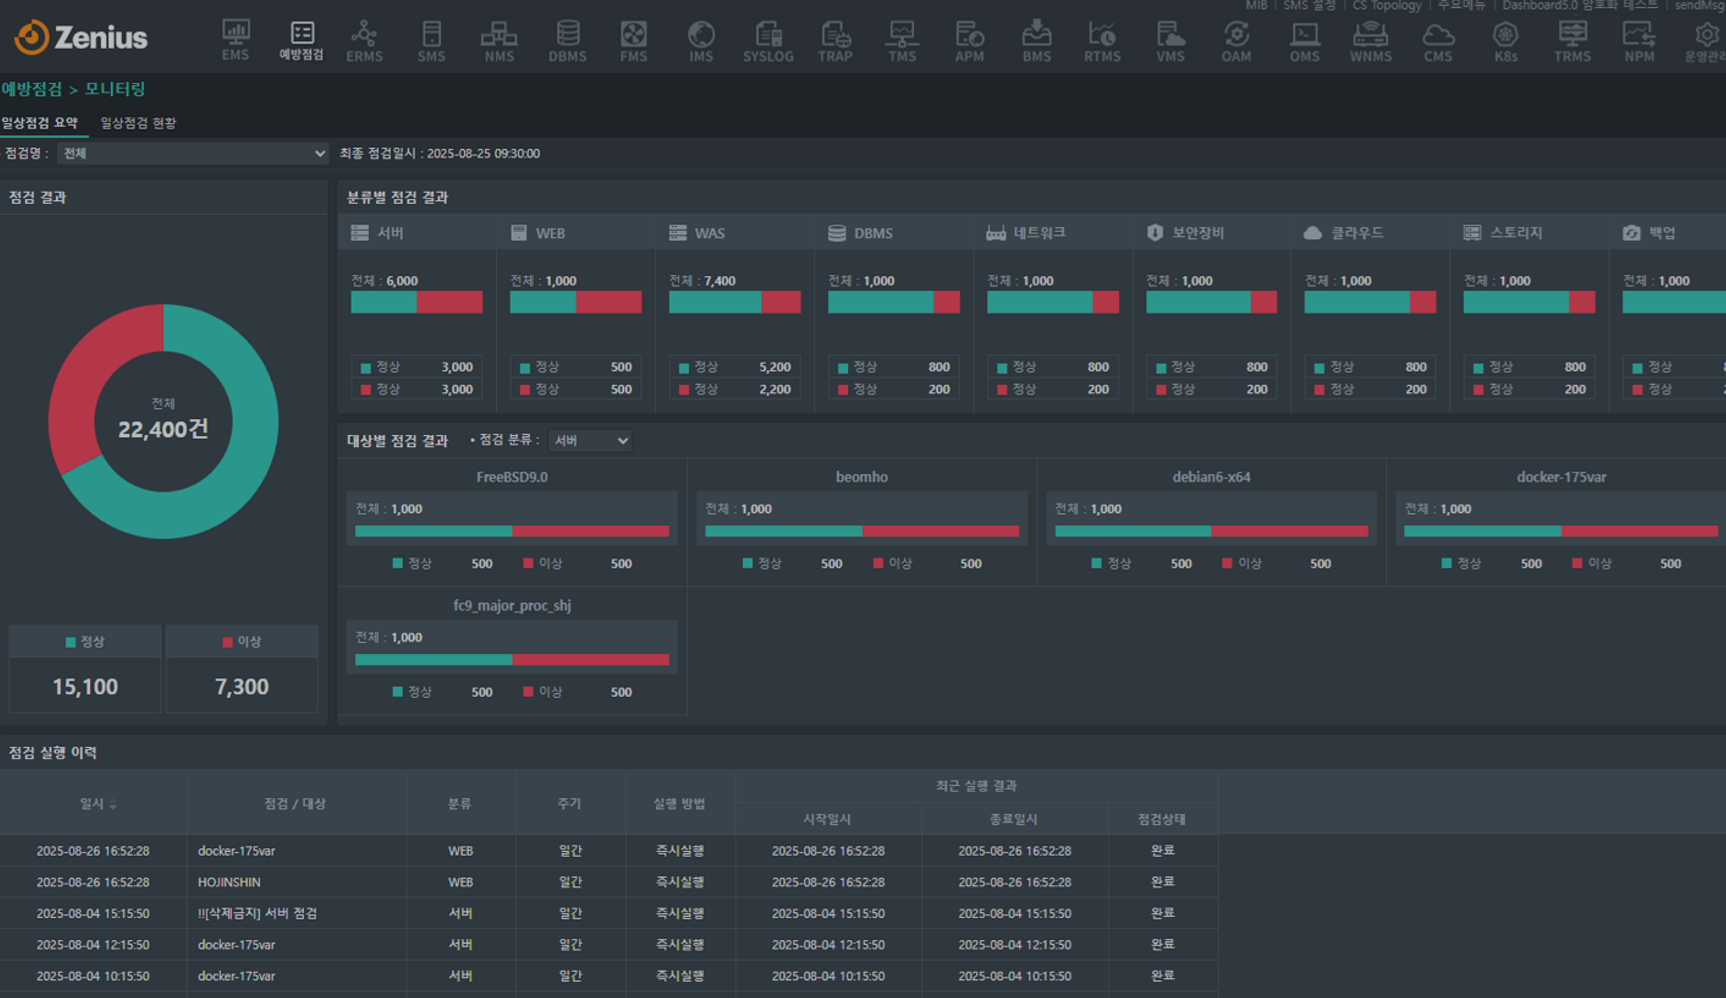The width and height of the screenshot is (1726, 998).
Task: Open the RTMS module icon
Action: point(1102,40)
